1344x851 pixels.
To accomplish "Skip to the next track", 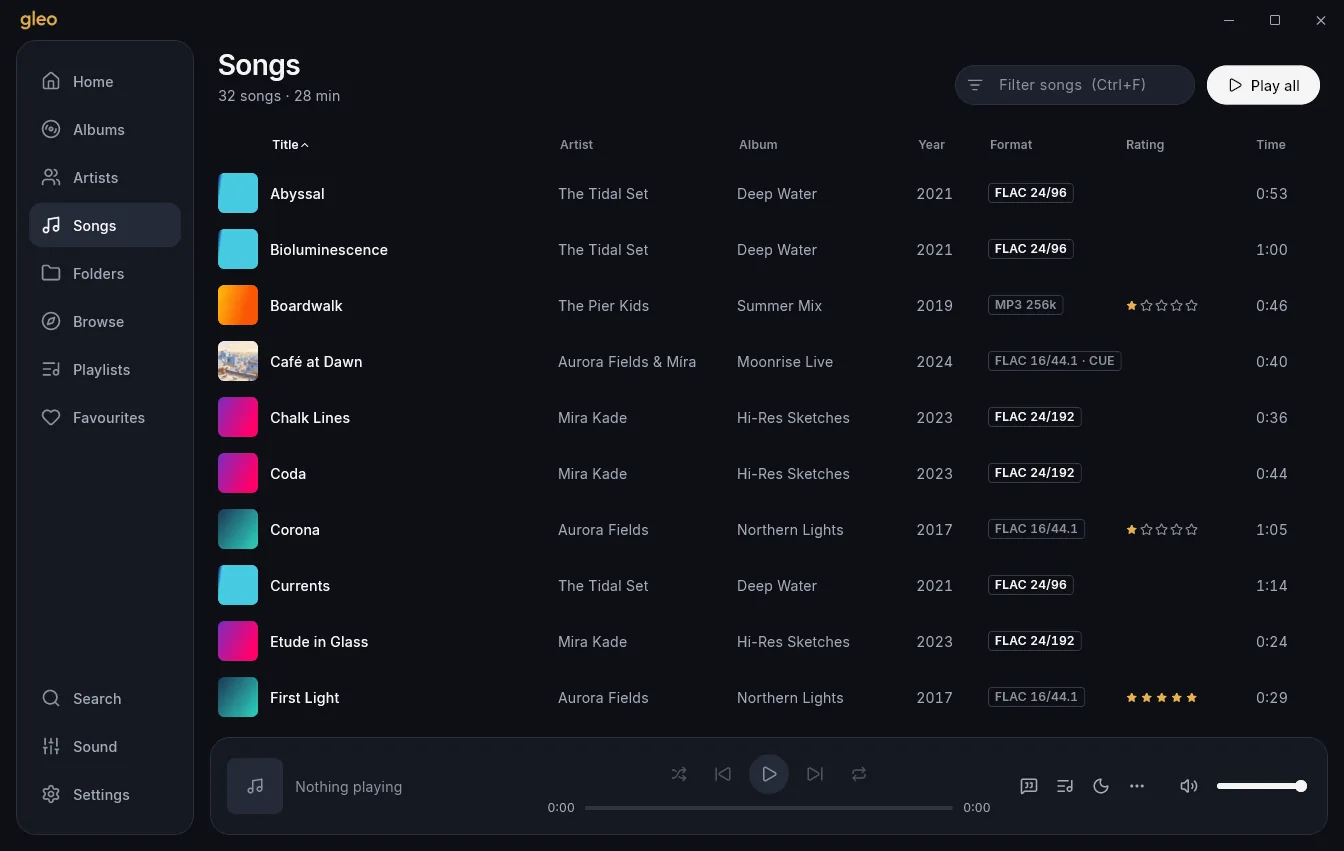I will coord(815,774).
